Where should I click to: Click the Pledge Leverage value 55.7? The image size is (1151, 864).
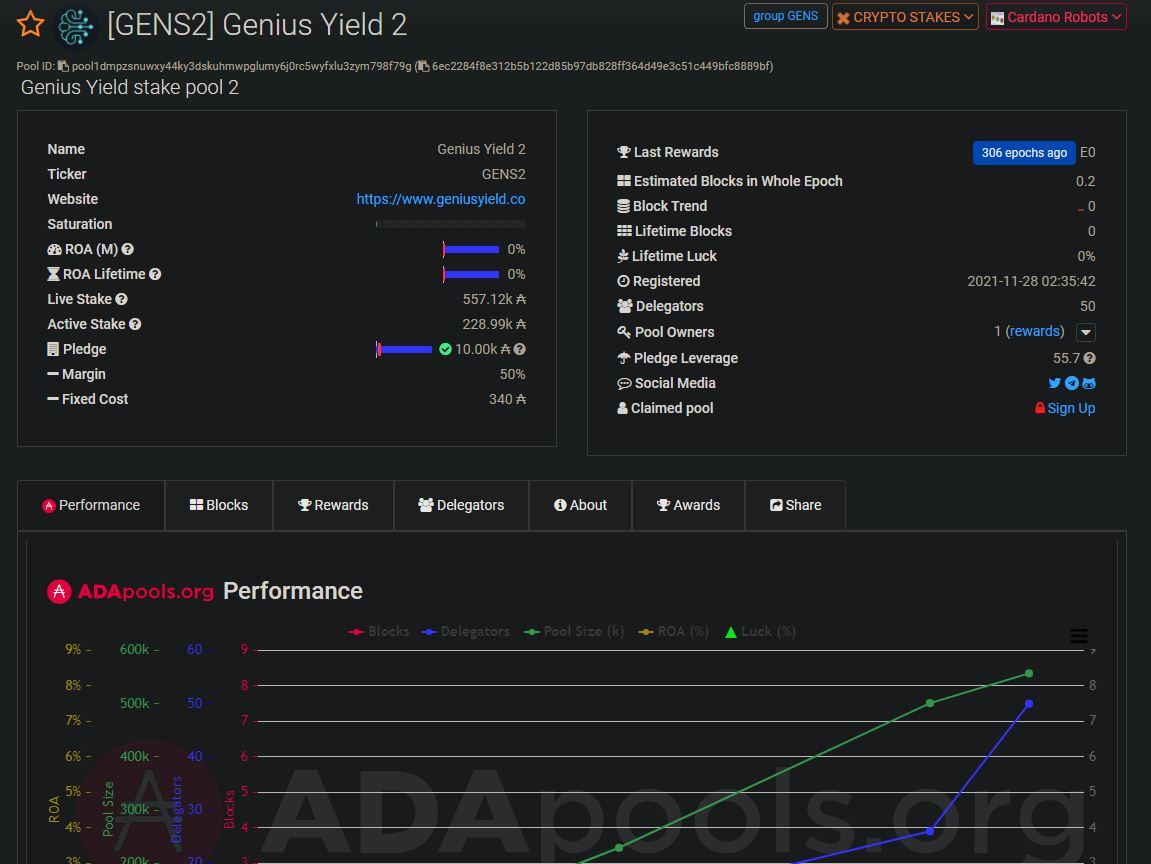tap(1066, 358)
